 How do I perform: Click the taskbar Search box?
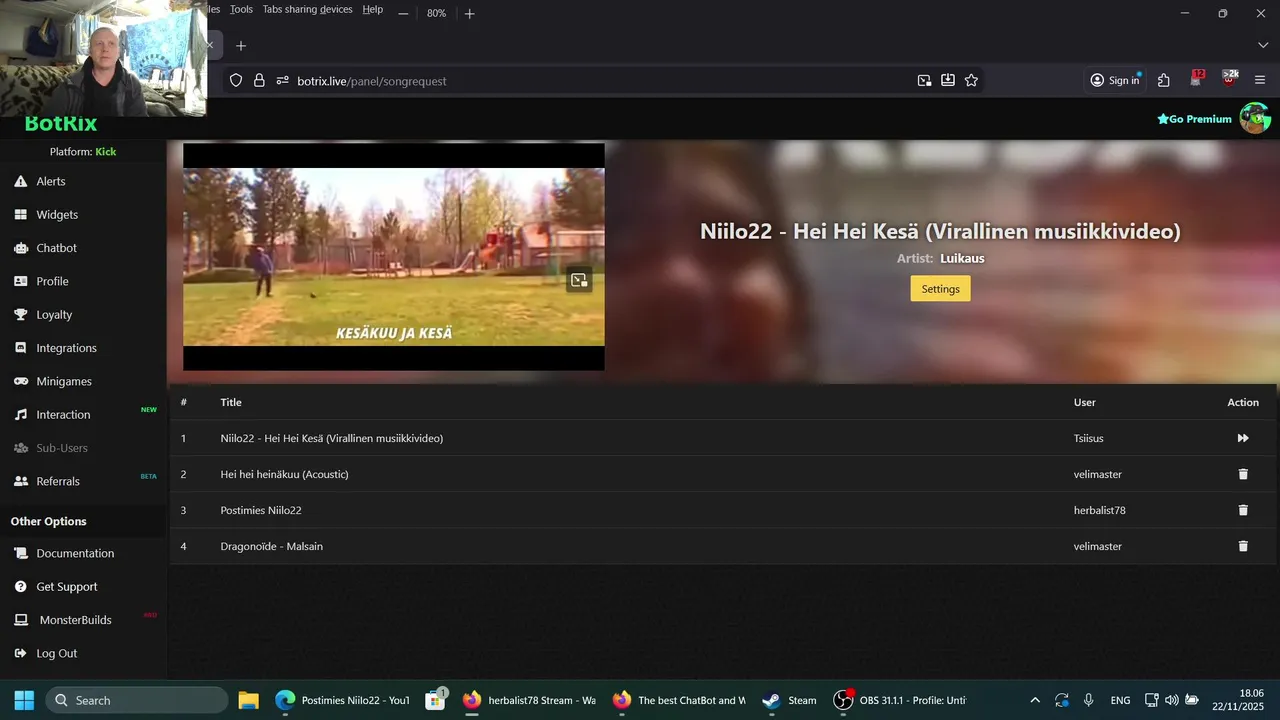point(137,700)
